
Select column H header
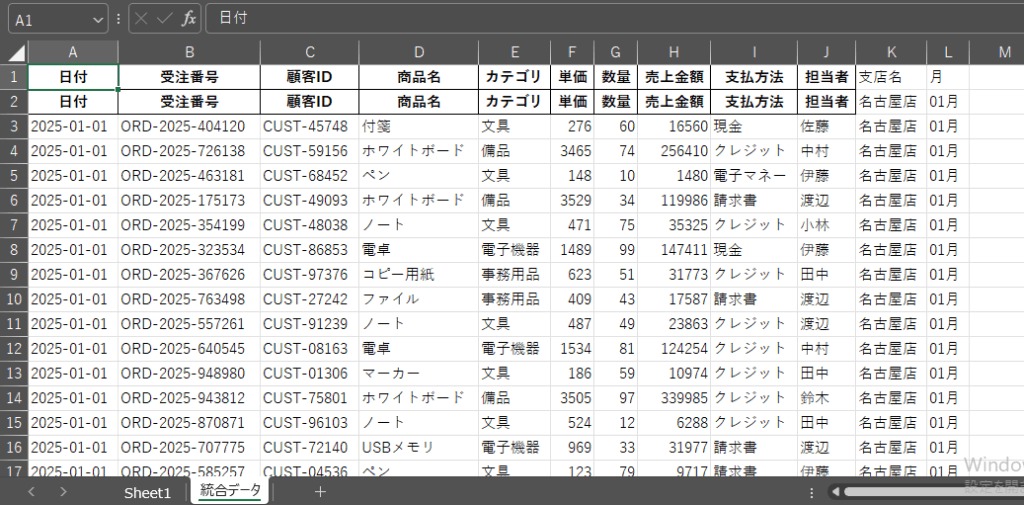coord(673,53)
